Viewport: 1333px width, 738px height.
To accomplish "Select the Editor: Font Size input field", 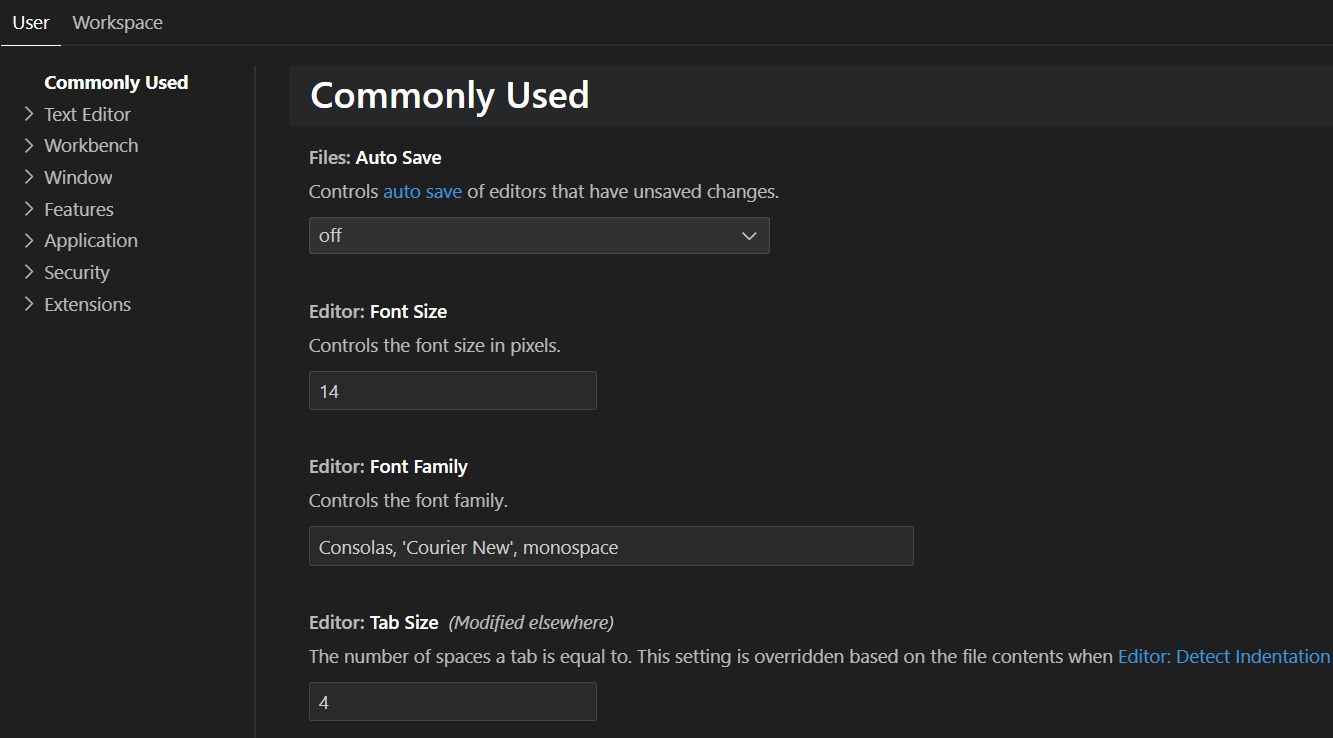I will [x=452, y=390].
